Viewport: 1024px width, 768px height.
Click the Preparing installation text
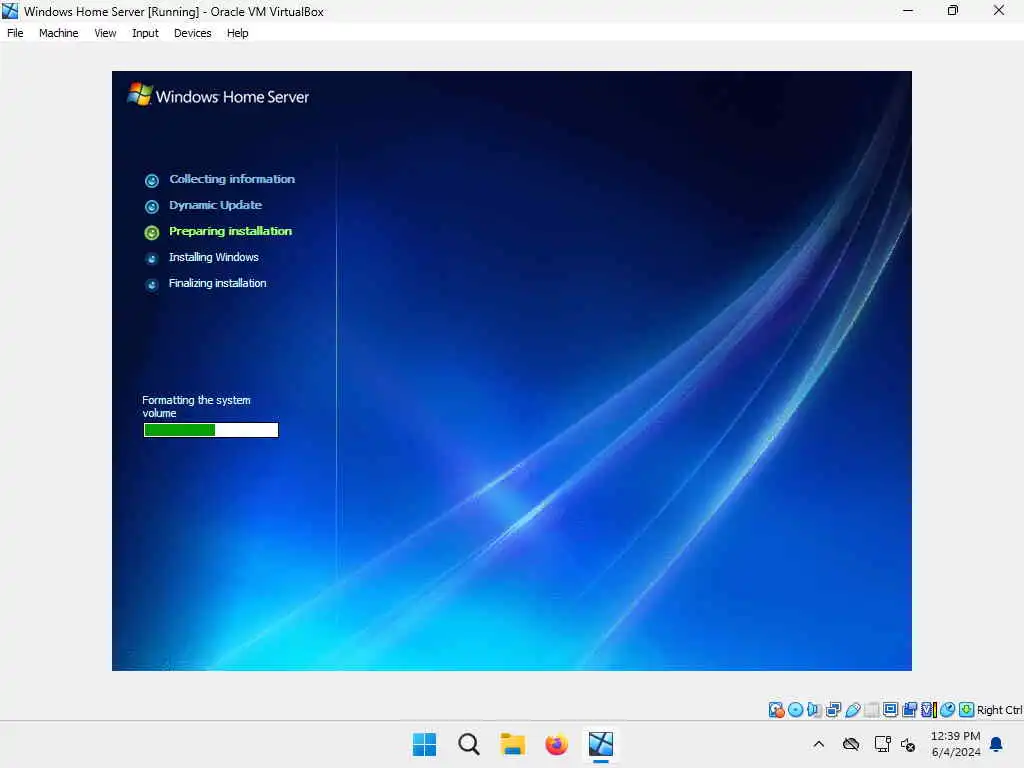coord(231,231)
